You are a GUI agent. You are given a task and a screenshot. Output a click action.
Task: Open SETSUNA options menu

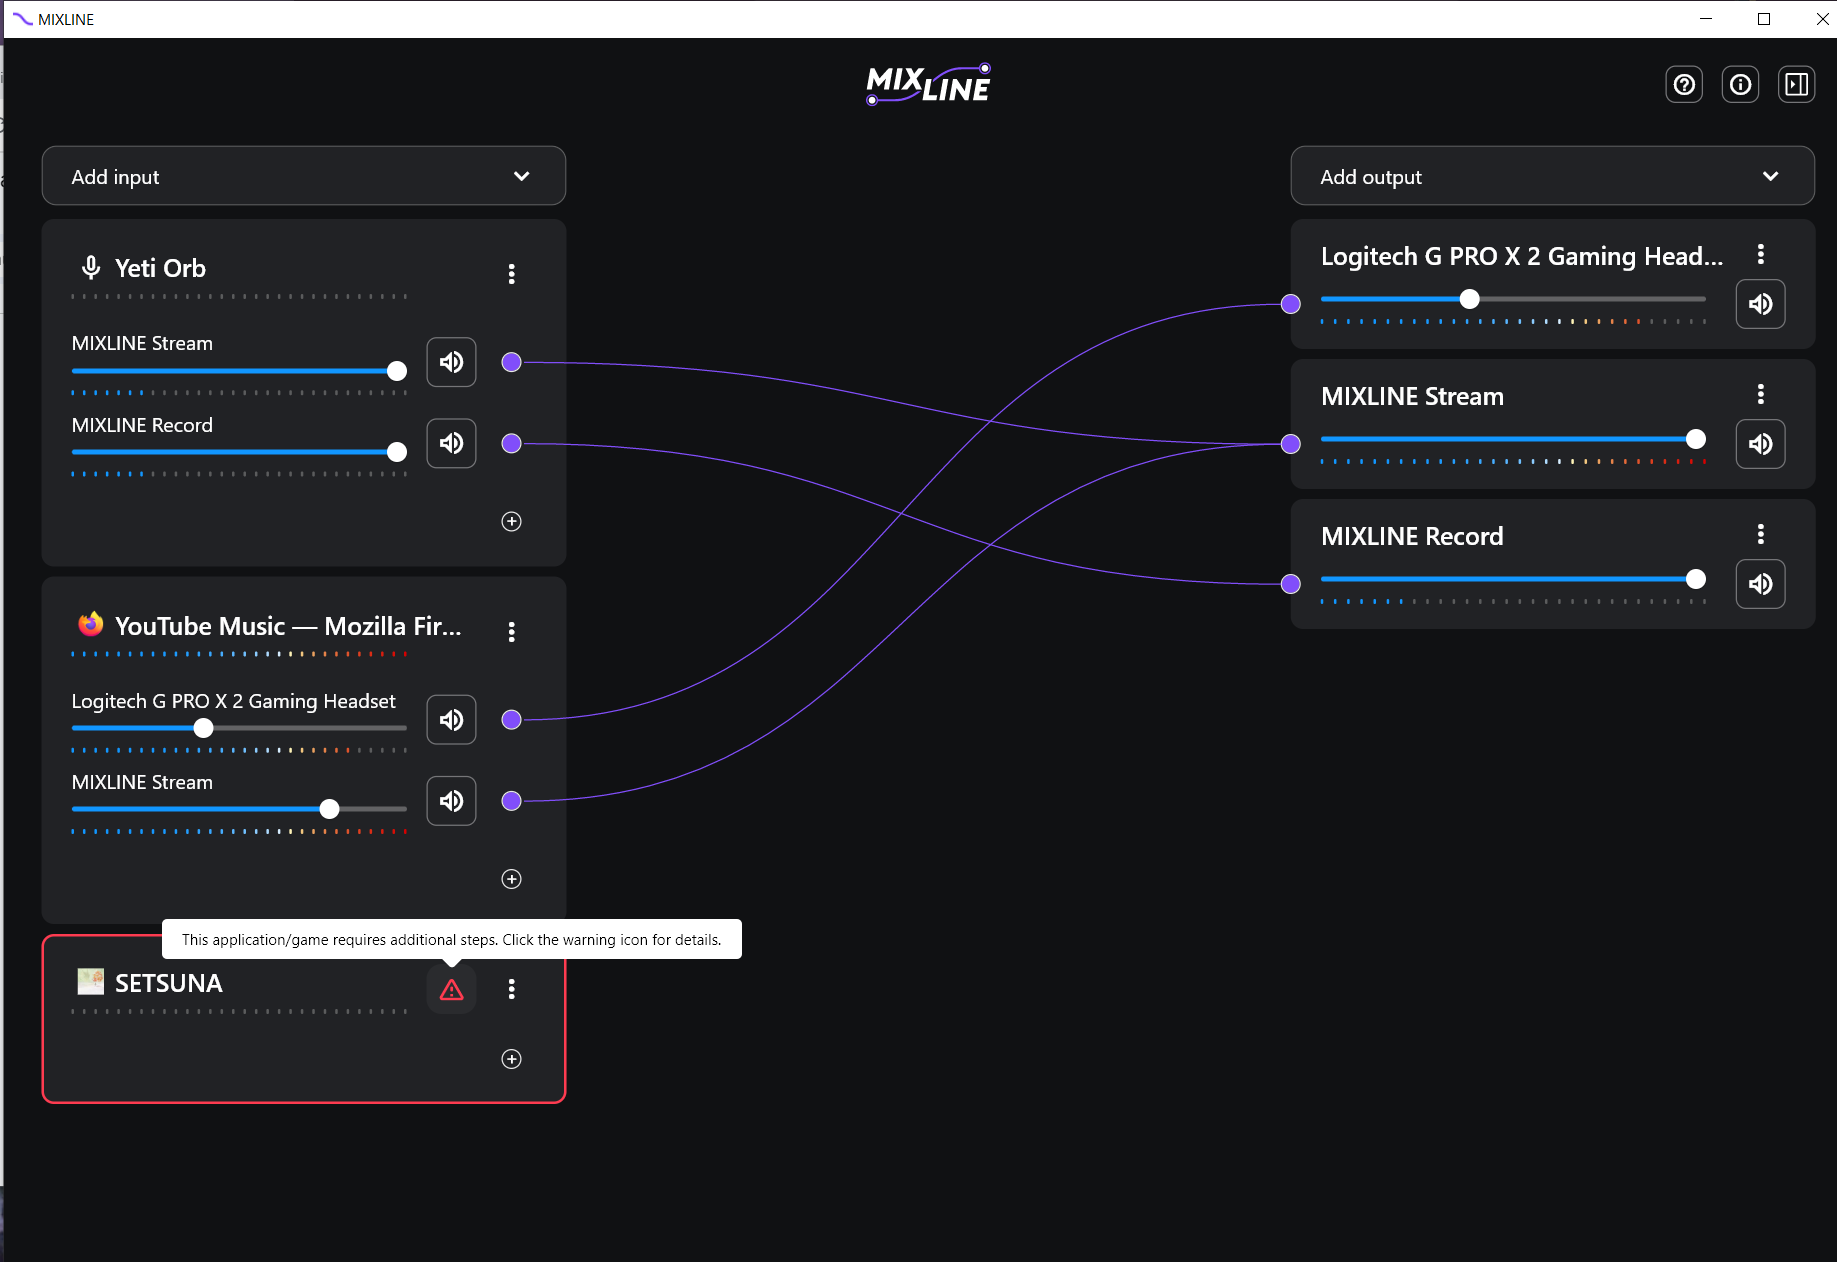coord(511,989)
